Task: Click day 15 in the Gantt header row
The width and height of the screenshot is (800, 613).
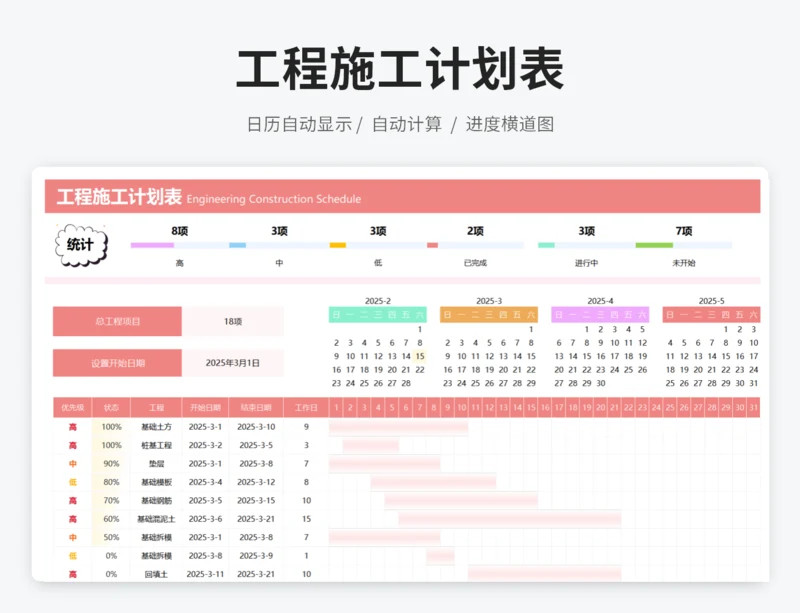Action: tap(531, 407)
